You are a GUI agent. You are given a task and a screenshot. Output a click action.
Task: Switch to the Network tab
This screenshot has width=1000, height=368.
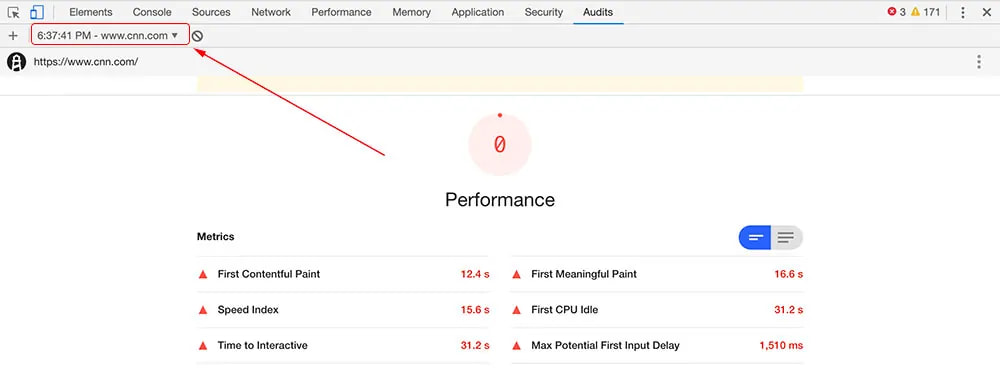tap(271, 12)
